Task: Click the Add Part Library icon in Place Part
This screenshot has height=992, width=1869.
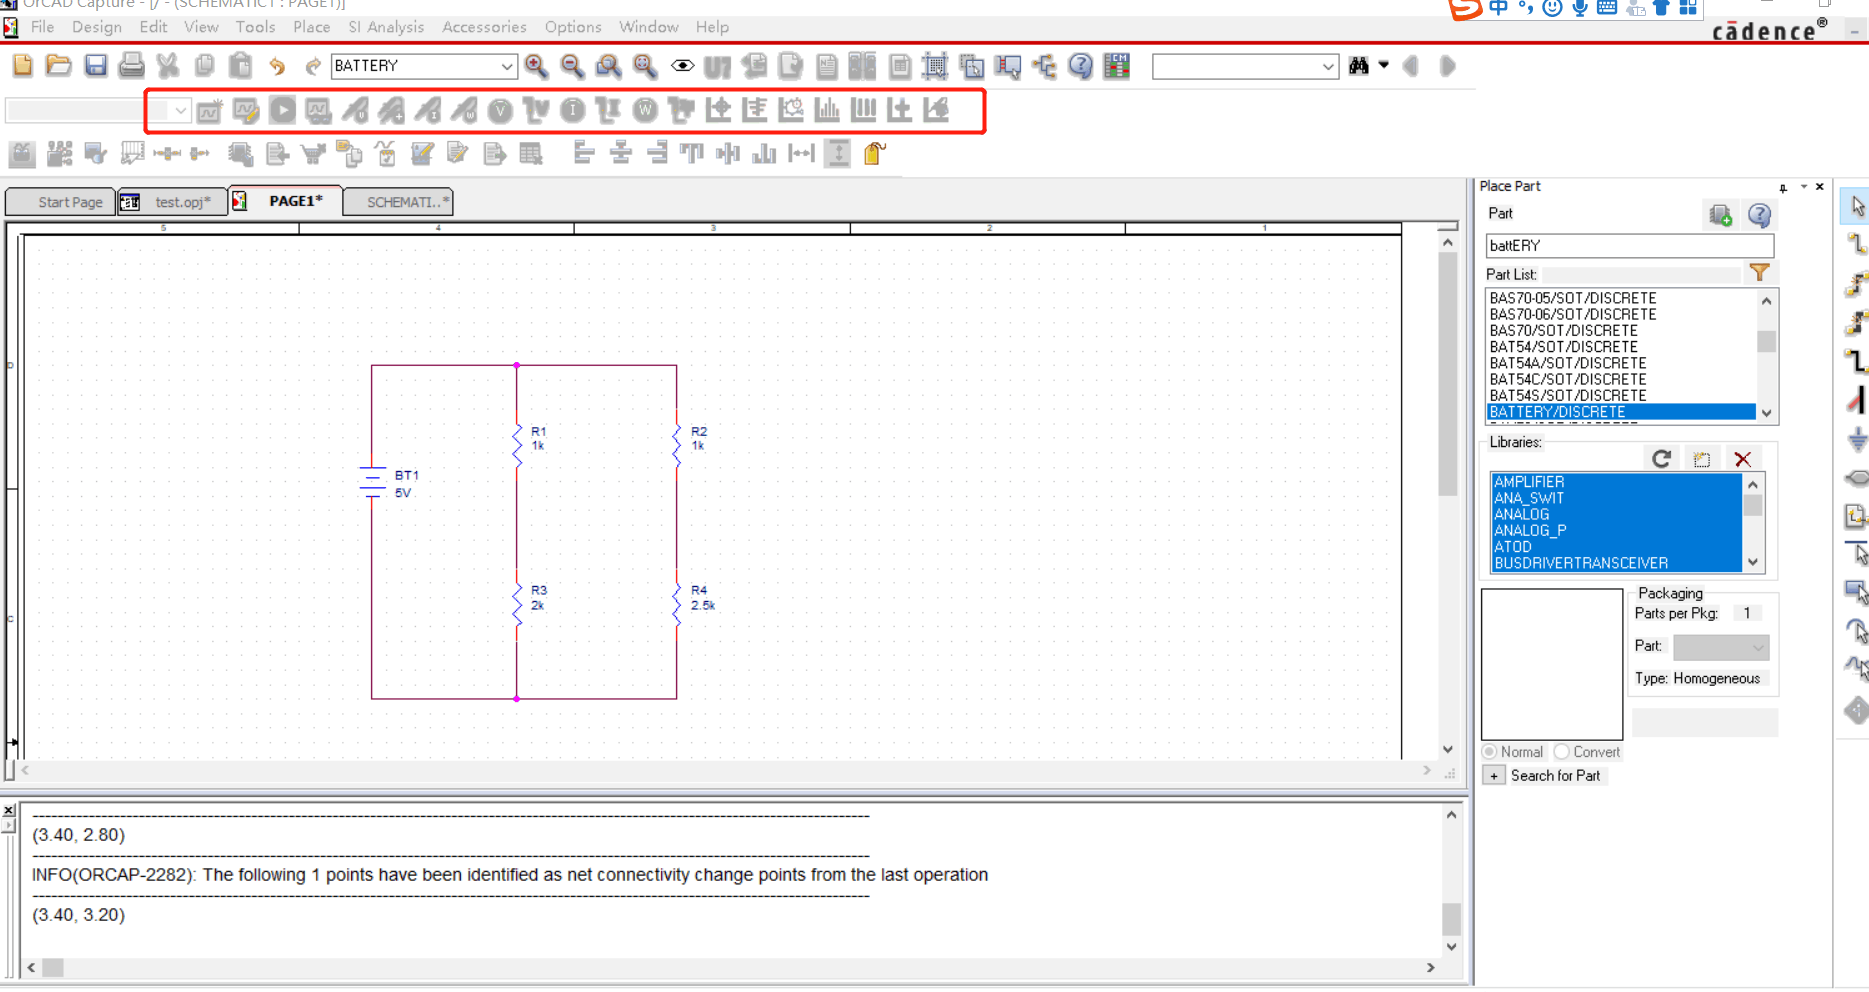Action: click(1721, 214)
